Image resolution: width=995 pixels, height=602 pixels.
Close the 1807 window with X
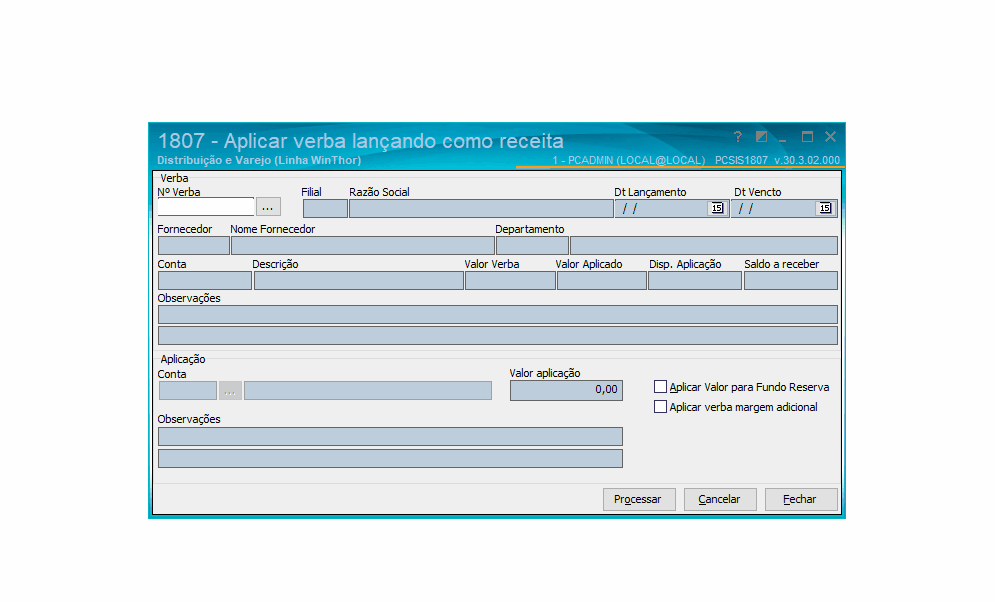[x=831, y=136]
